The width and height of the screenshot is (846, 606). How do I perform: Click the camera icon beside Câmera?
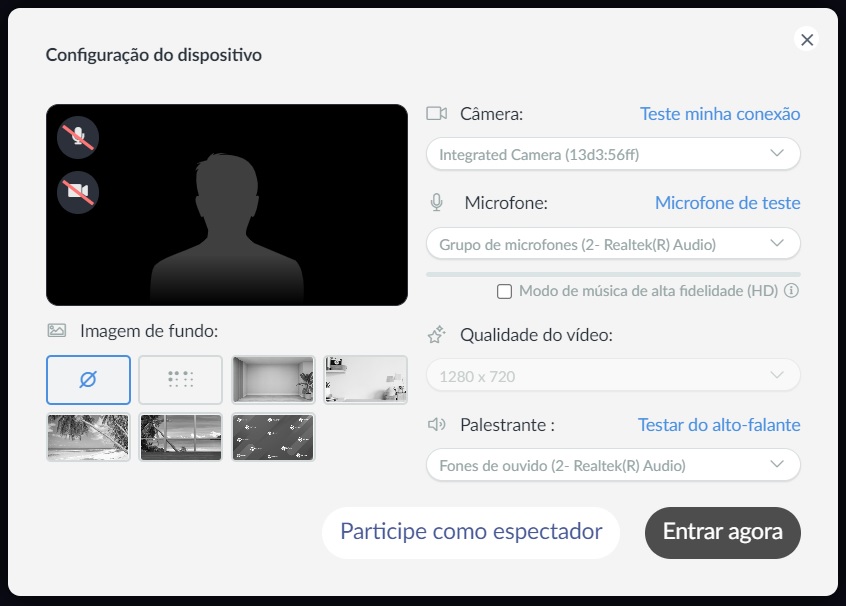pos(436,113)
